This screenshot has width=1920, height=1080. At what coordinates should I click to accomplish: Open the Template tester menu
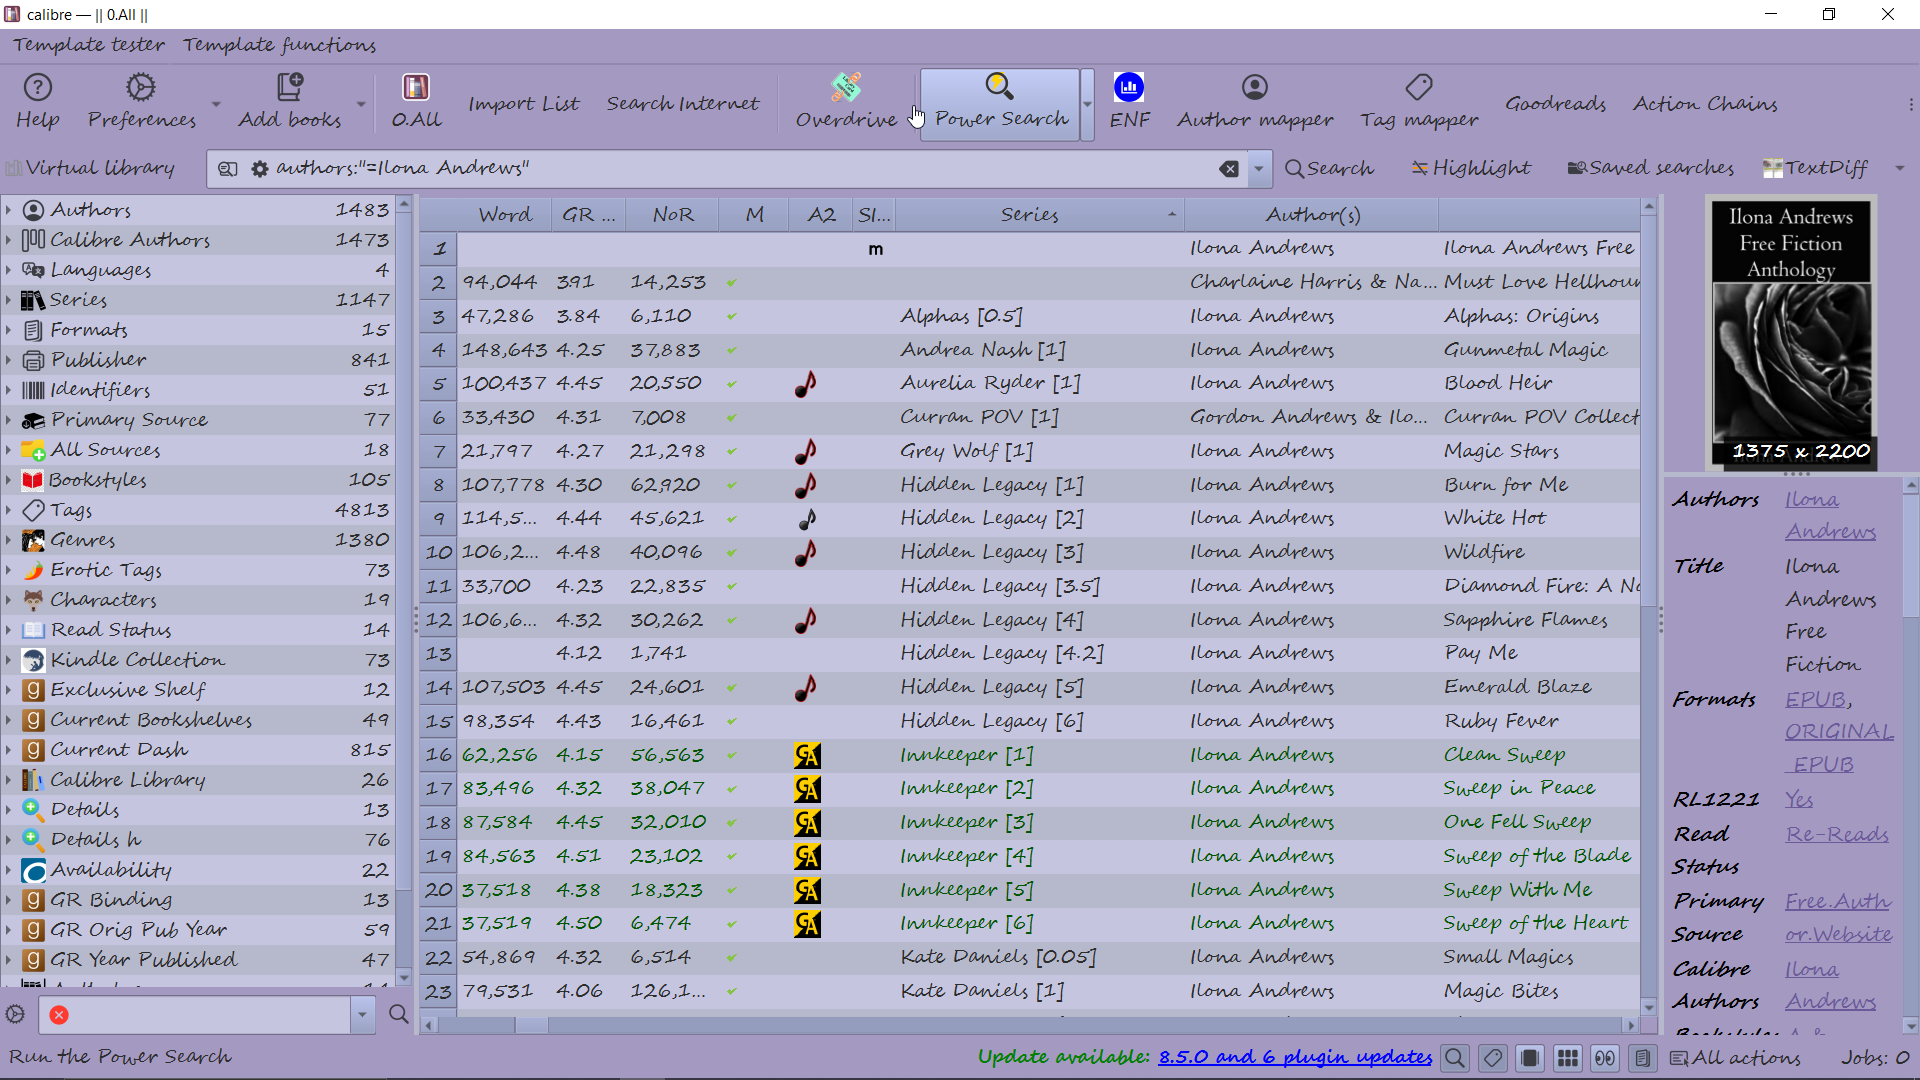tap(88, 45)
